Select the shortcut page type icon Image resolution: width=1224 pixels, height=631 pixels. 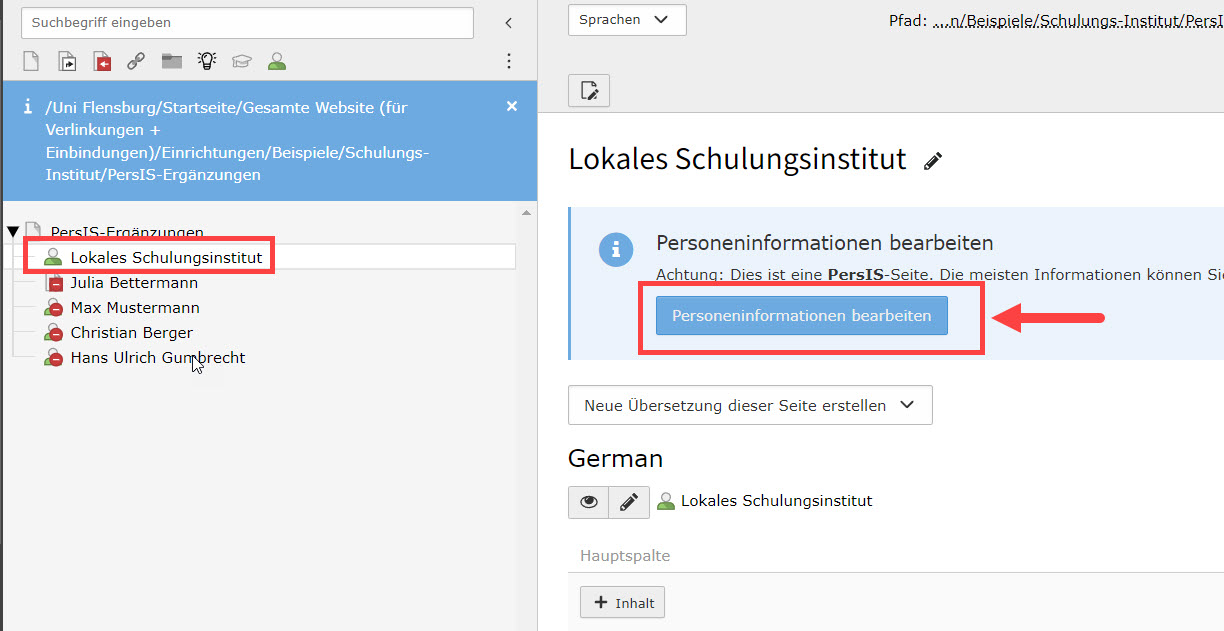point(67,62)
